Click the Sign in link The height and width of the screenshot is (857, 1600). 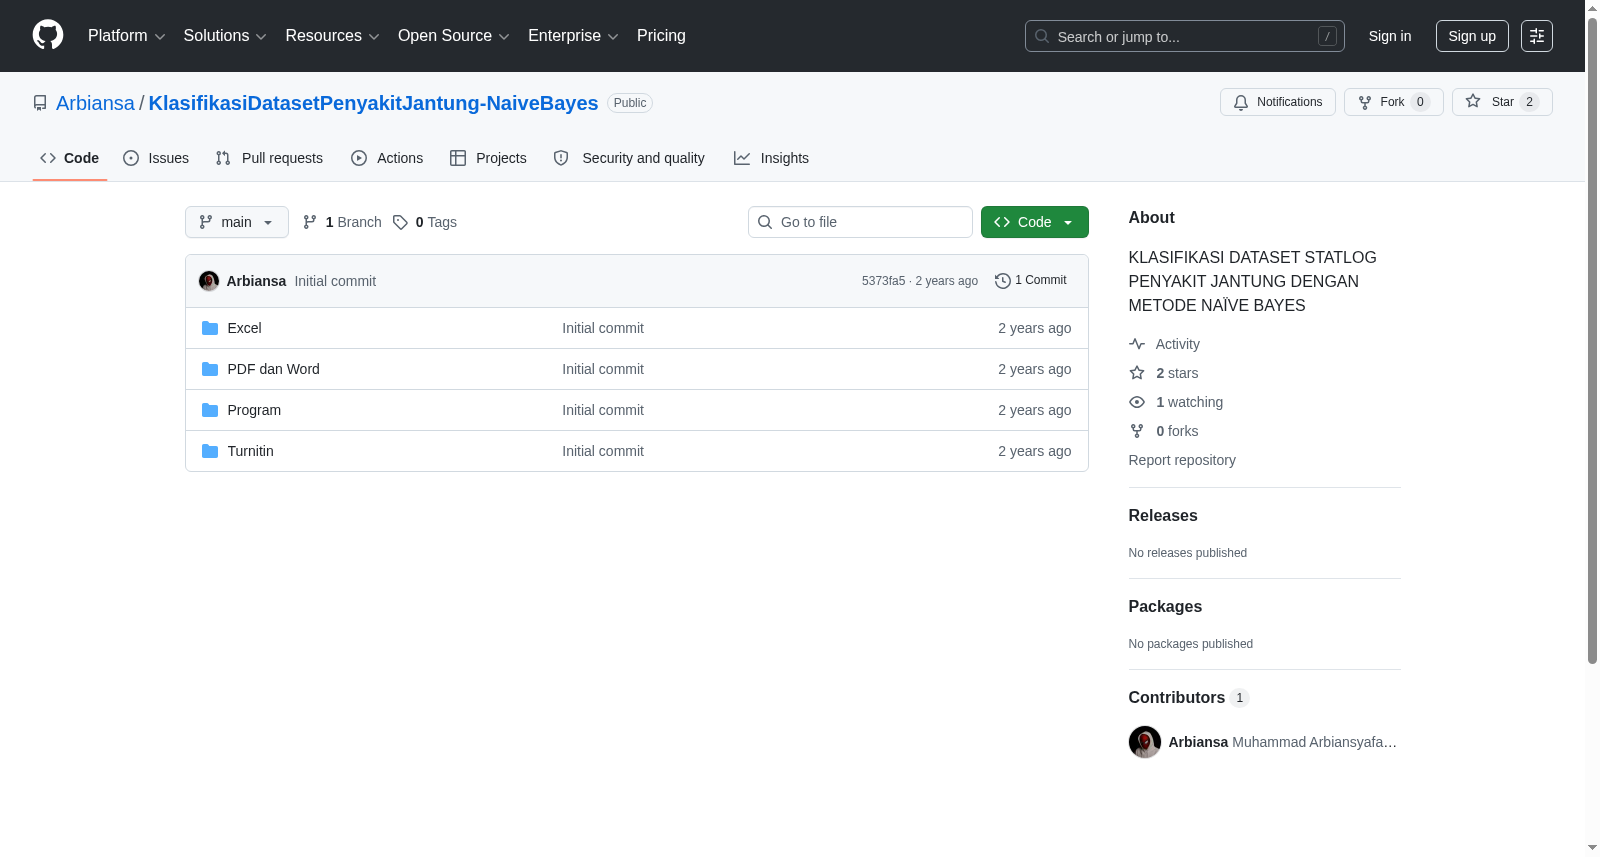coord(1390,36)
